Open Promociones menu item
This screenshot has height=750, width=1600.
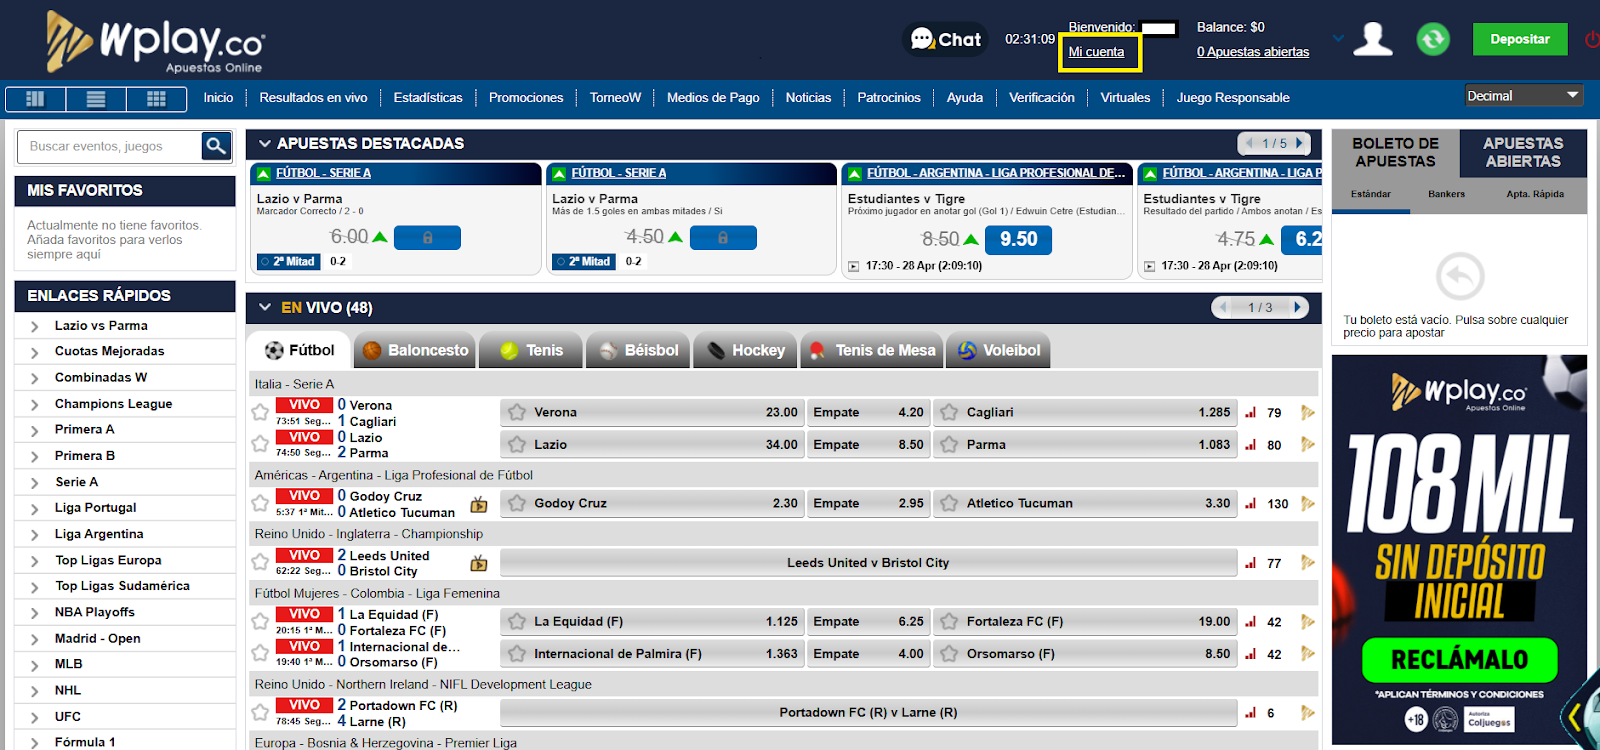(x=526, y=98)
